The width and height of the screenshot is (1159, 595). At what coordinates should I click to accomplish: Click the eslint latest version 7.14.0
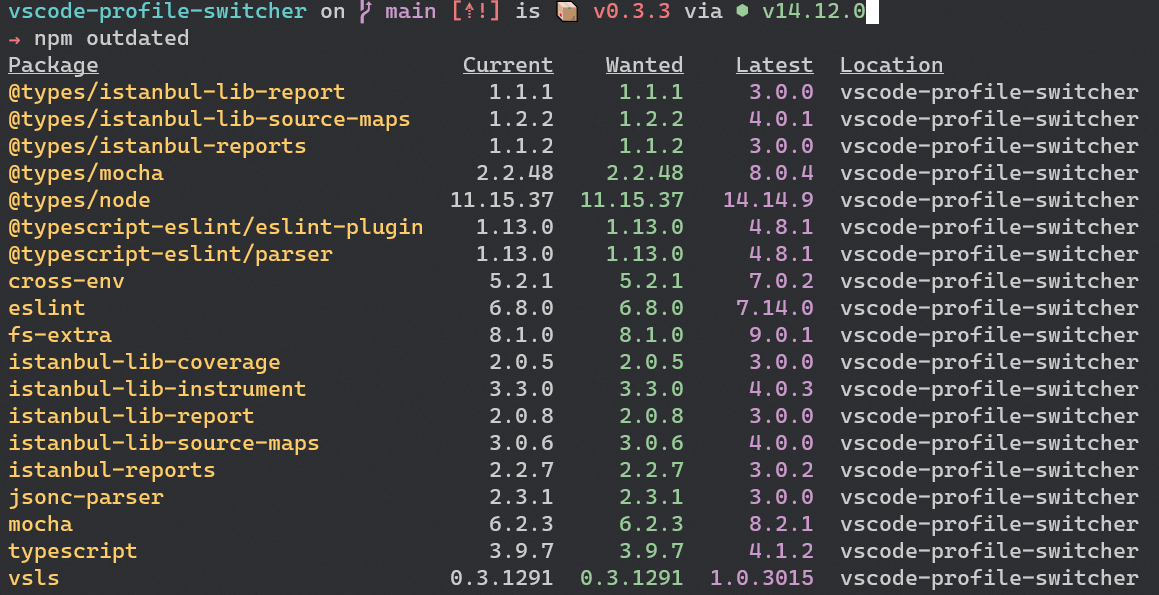775,308
